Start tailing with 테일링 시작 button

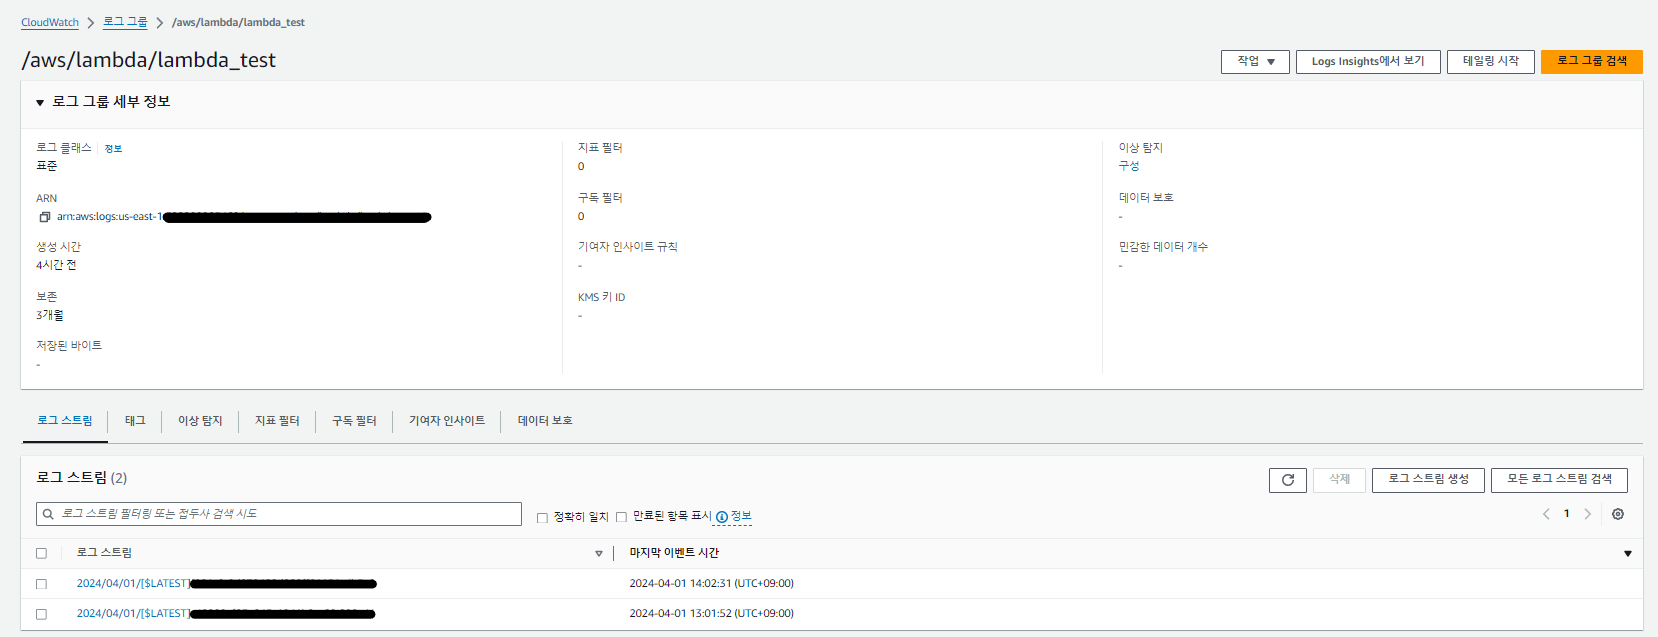pyautogui.click(x=1491, y=62)
